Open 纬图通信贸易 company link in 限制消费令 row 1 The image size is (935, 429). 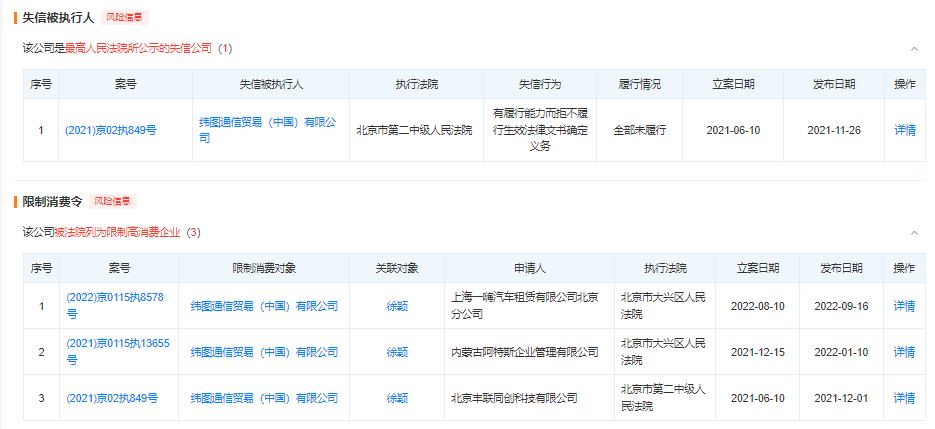(x=264, y=306)
